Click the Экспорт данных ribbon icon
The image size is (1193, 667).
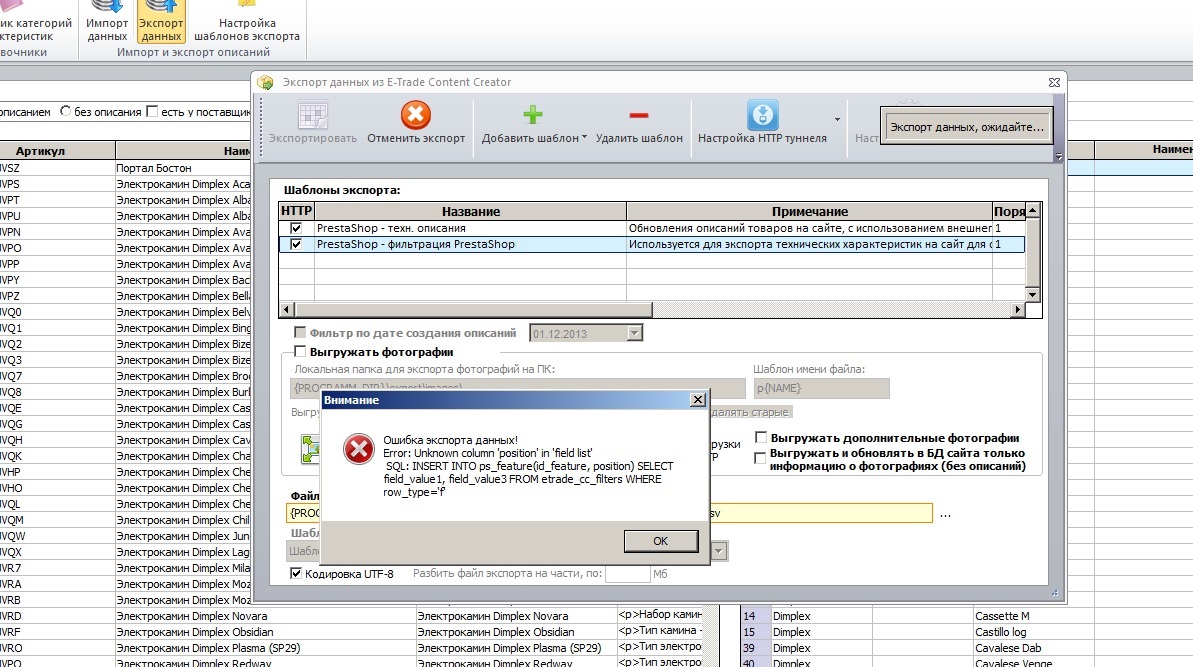161,8
